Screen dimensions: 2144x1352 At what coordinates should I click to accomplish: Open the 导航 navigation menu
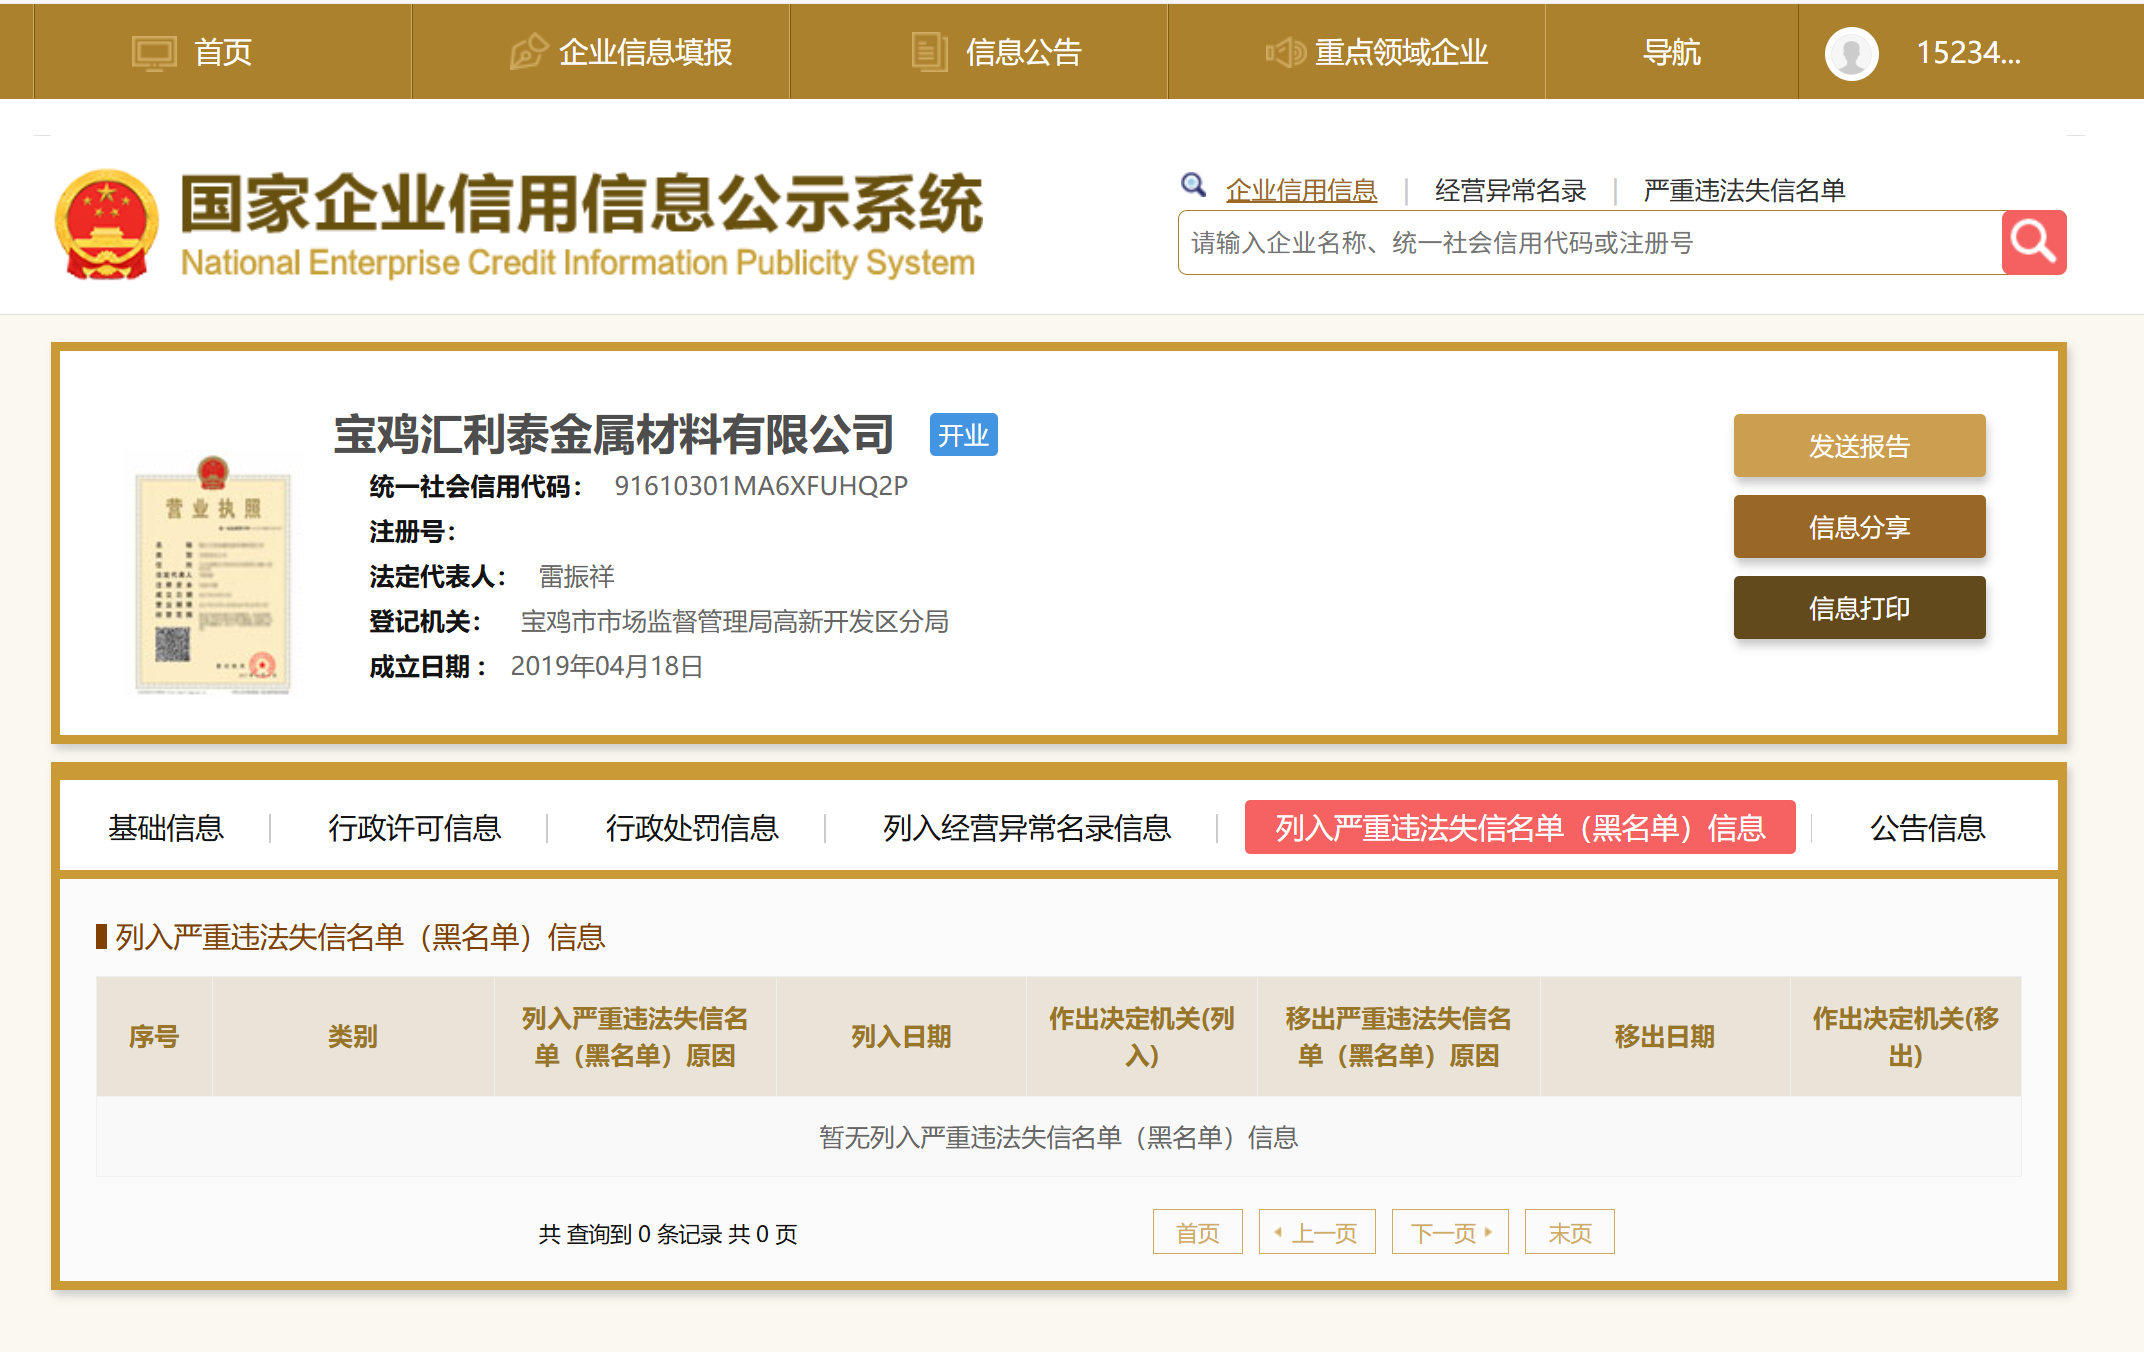tap(1671, 52)
